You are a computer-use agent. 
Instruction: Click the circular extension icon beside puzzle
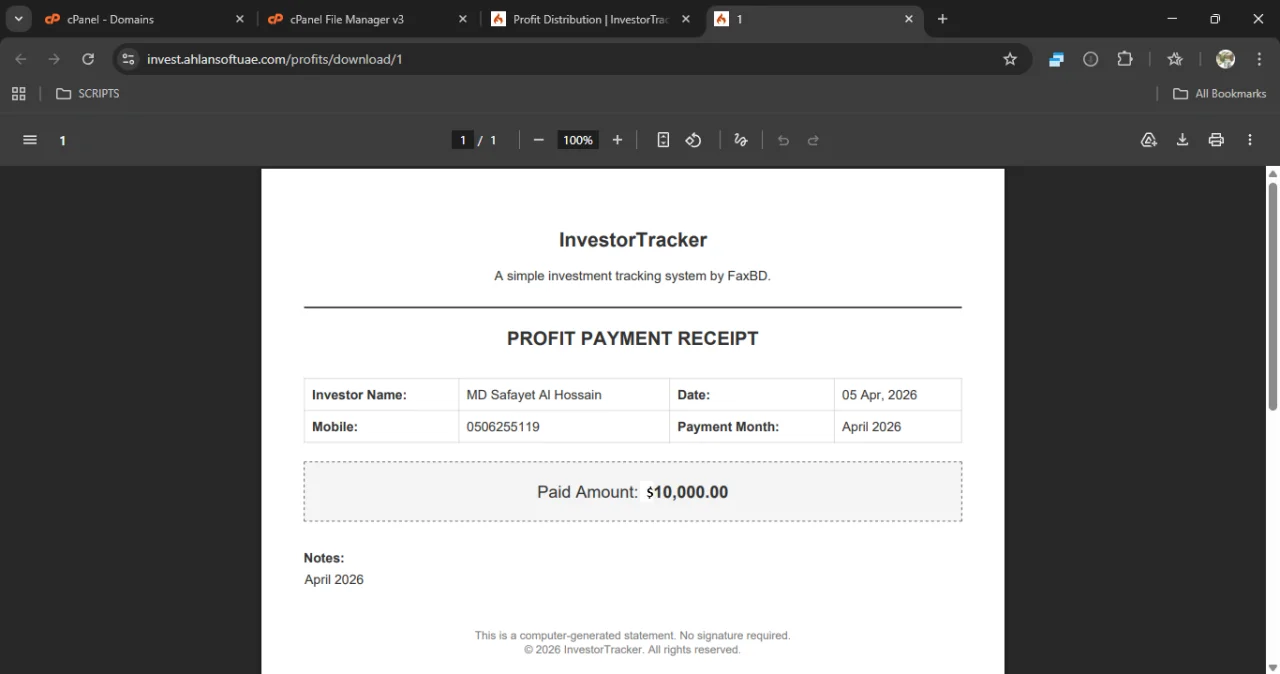tap(1091, 59)
